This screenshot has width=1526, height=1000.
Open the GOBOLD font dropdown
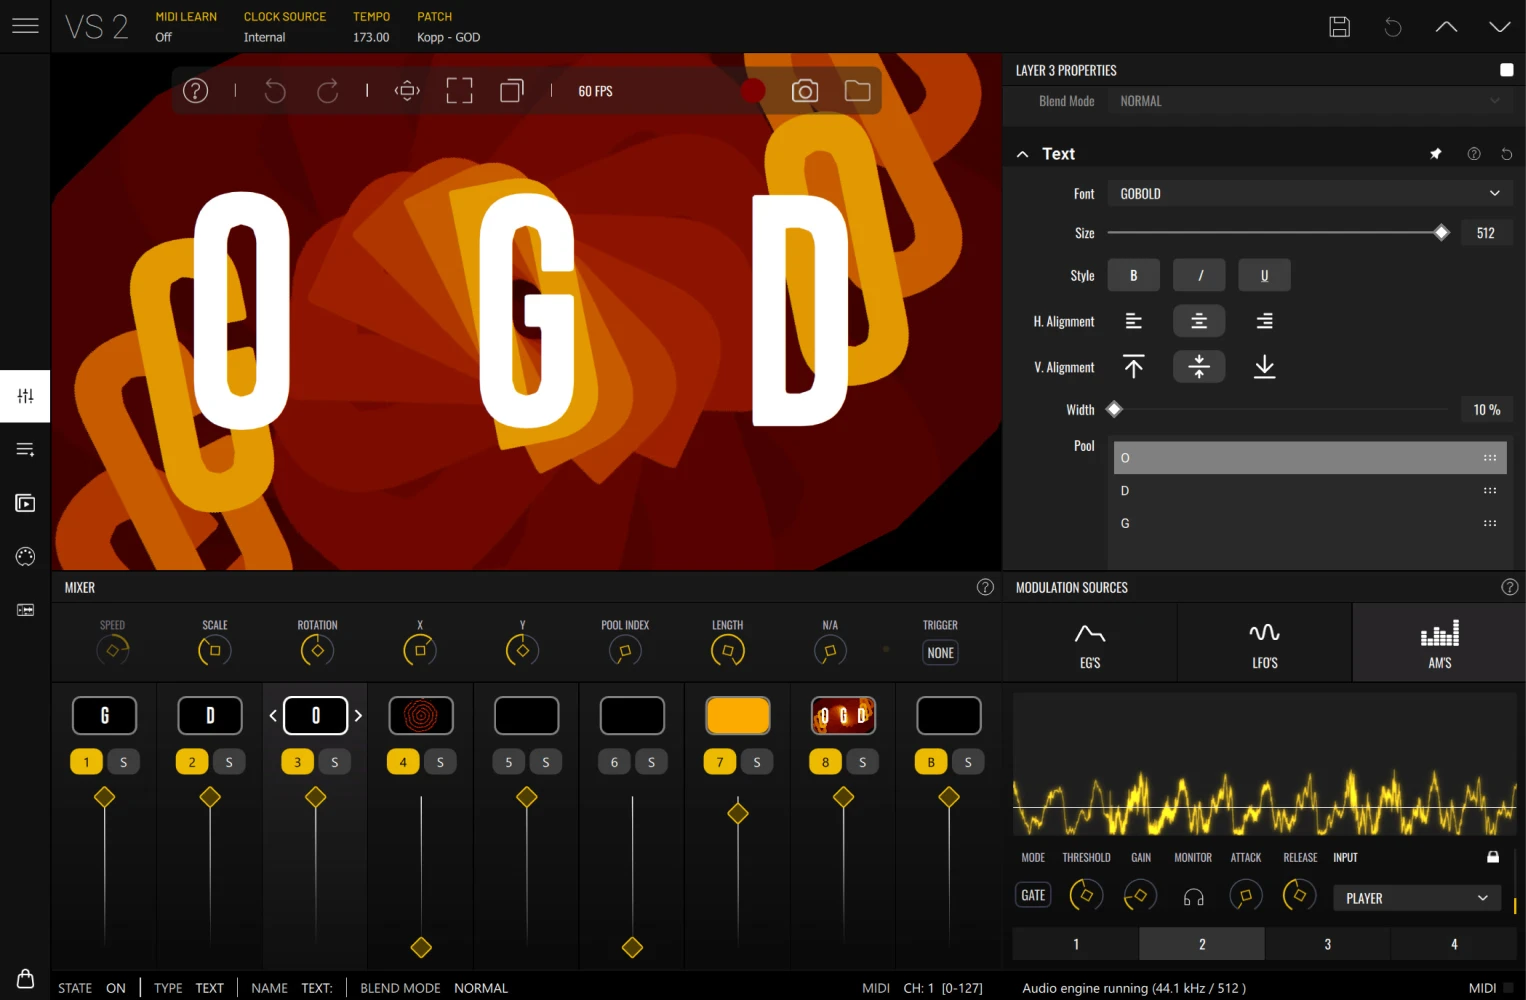[x=1309, y=193]
